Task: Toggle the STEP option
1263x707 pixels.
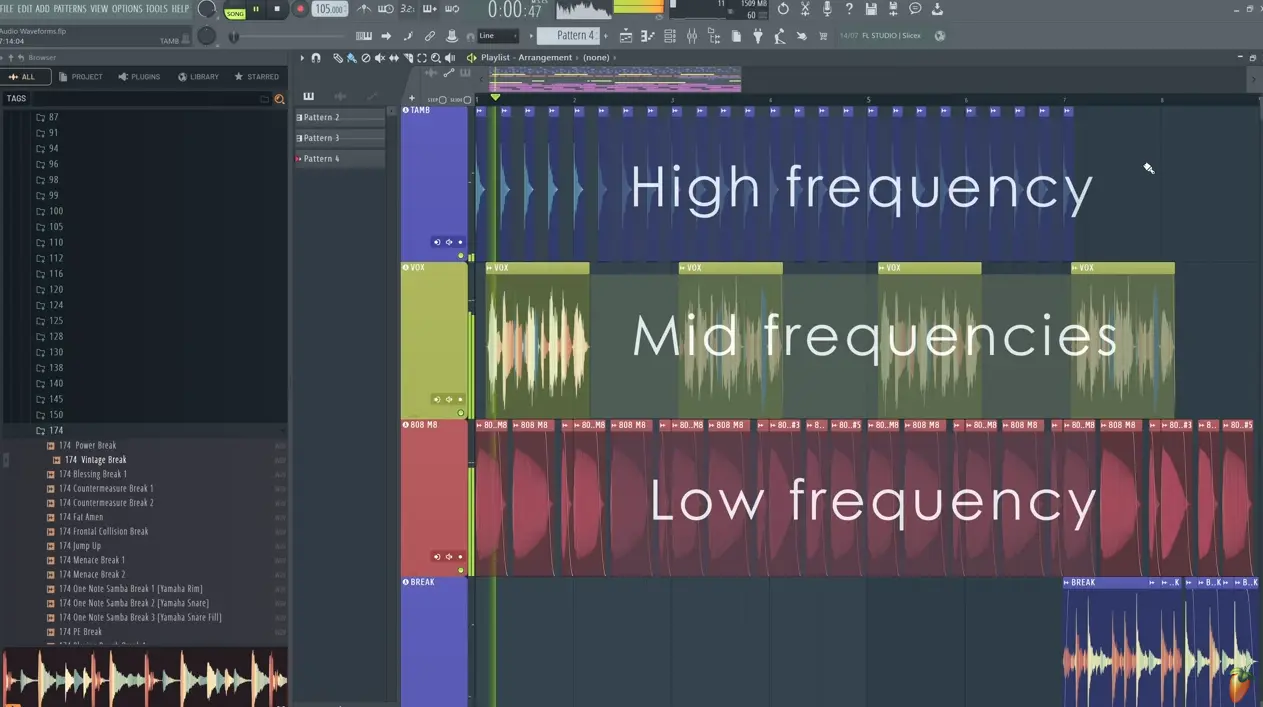Action: 437,100
